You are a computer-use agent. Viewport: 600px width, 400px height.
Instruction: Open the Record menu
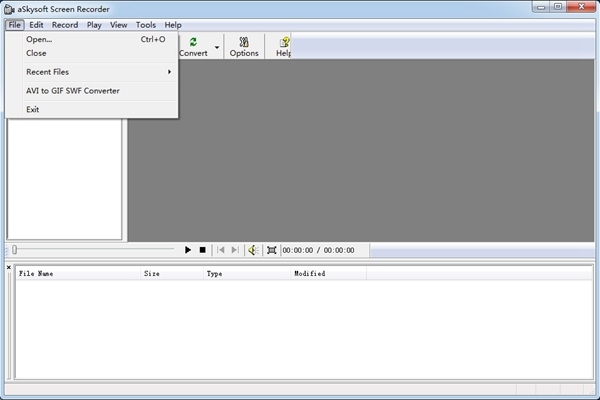[64, 24]
